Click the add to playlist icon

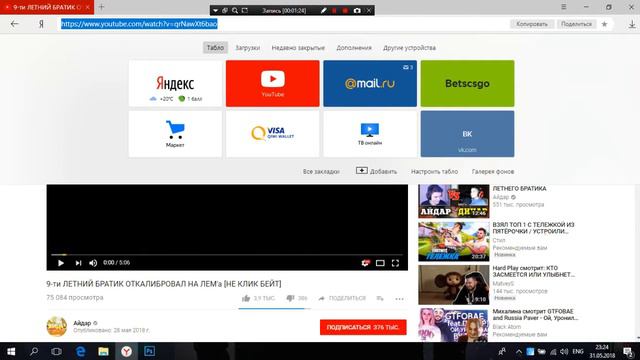point(380,298)
